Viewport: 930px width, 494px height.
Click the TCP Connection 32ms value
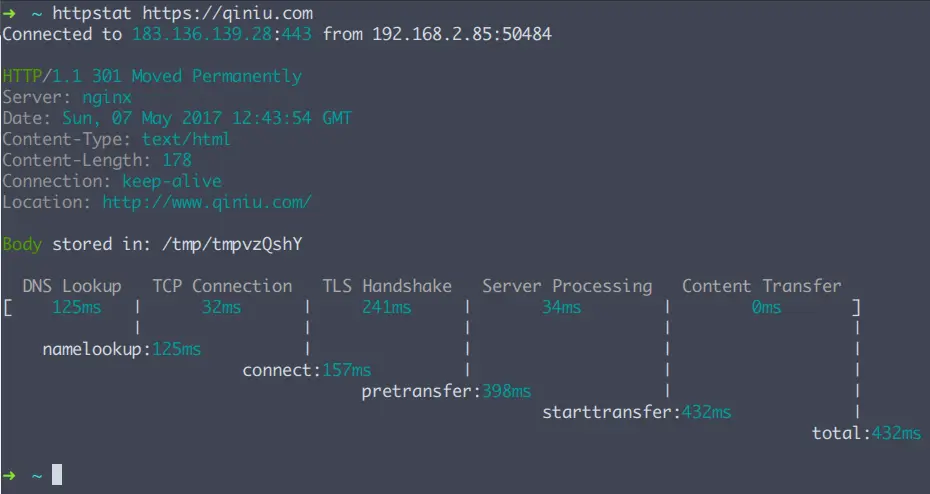[x=221, y=307]
